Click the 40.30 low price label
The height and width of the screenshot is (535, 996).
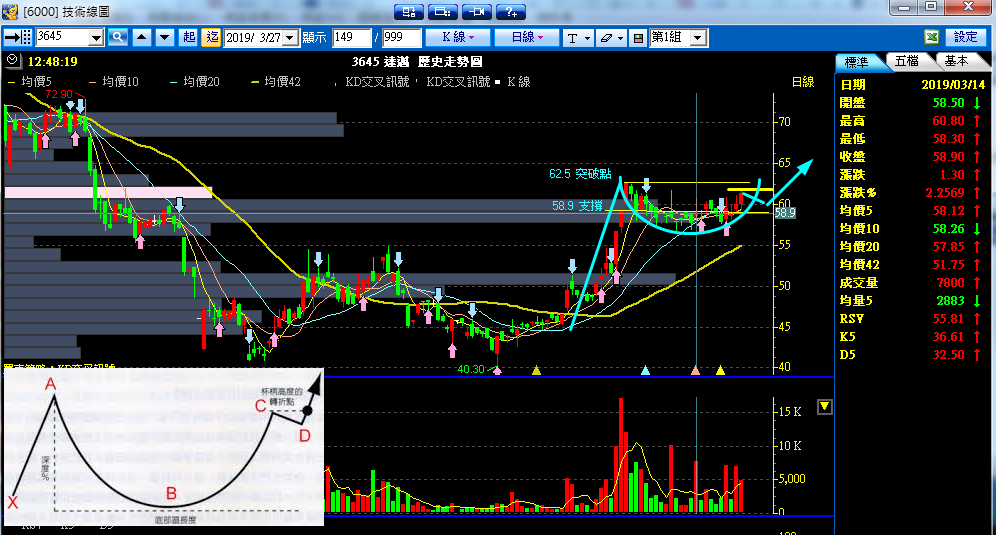pyautogui.click(x=471, y=369)
